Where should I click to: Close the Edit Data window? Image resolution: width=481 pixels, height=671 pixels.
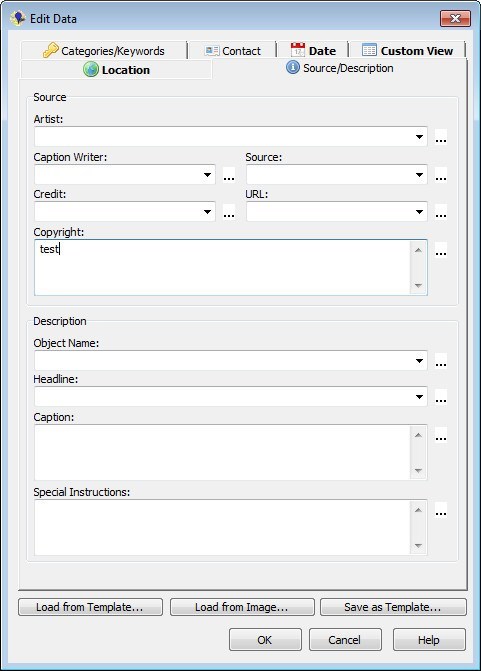(x=455, y=18)
